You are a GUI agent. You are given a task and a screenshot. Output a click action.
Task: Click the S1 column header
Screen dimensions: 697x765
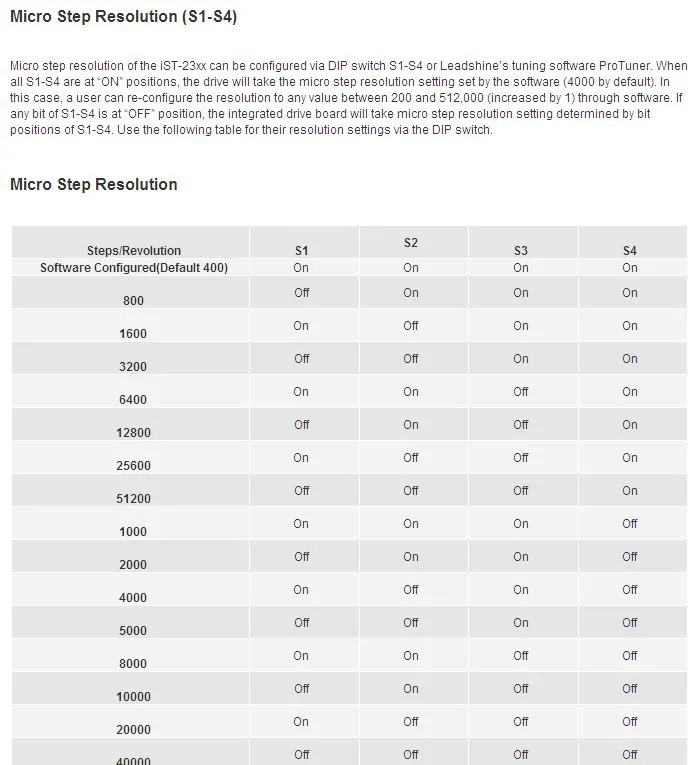click(x=301, y=251)
